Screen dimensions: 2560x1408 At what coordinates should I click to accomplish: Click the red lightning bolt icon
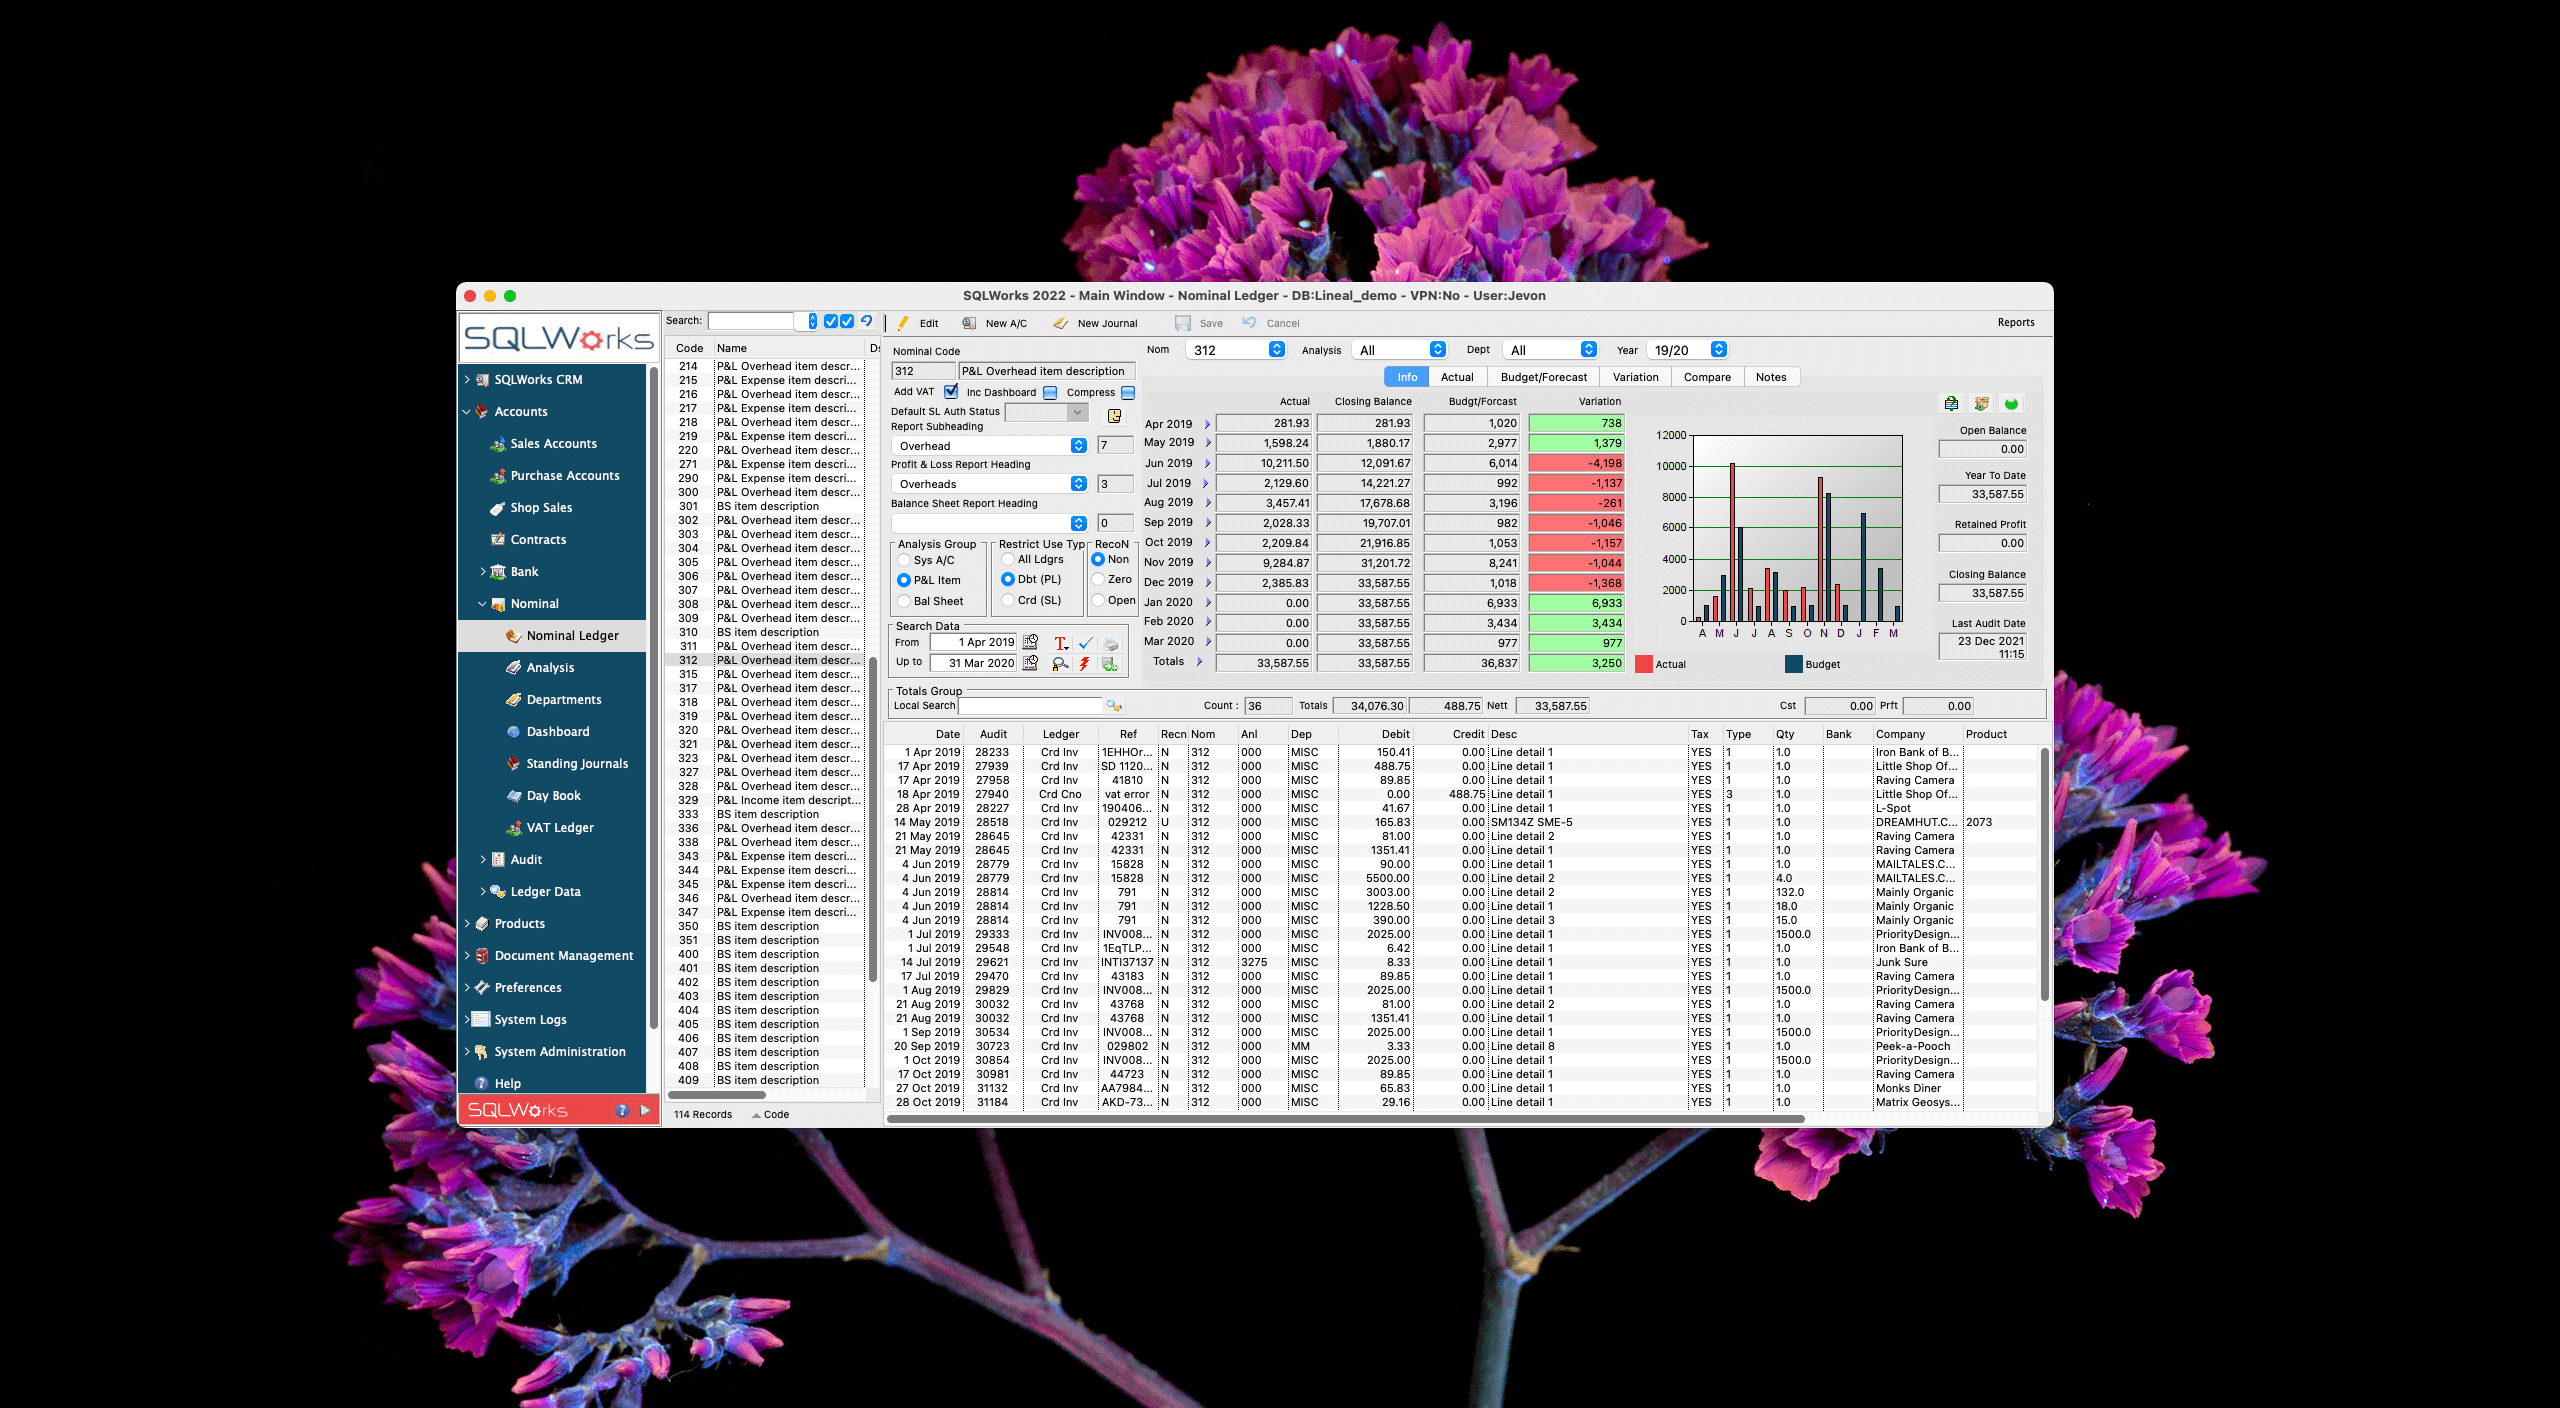[1084, 665]
